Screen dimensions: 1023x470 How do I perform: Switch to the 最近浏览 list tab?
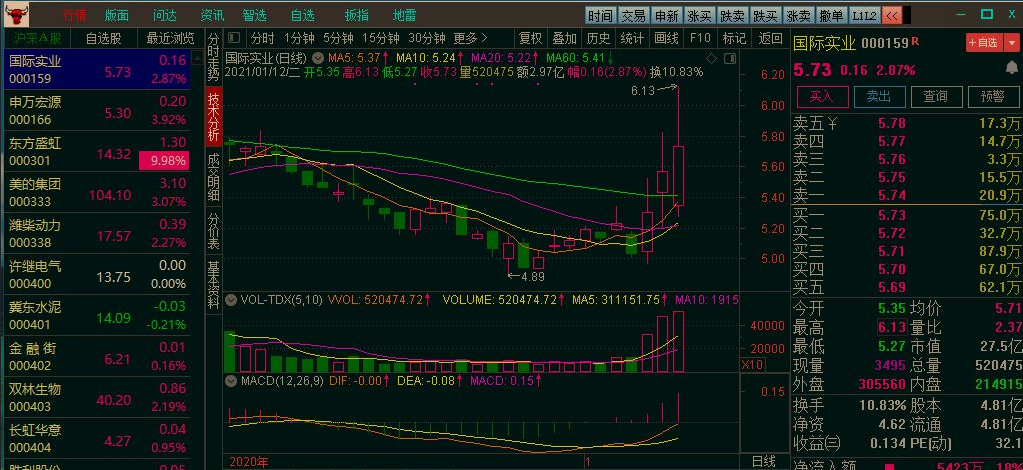tap(170, 38)
